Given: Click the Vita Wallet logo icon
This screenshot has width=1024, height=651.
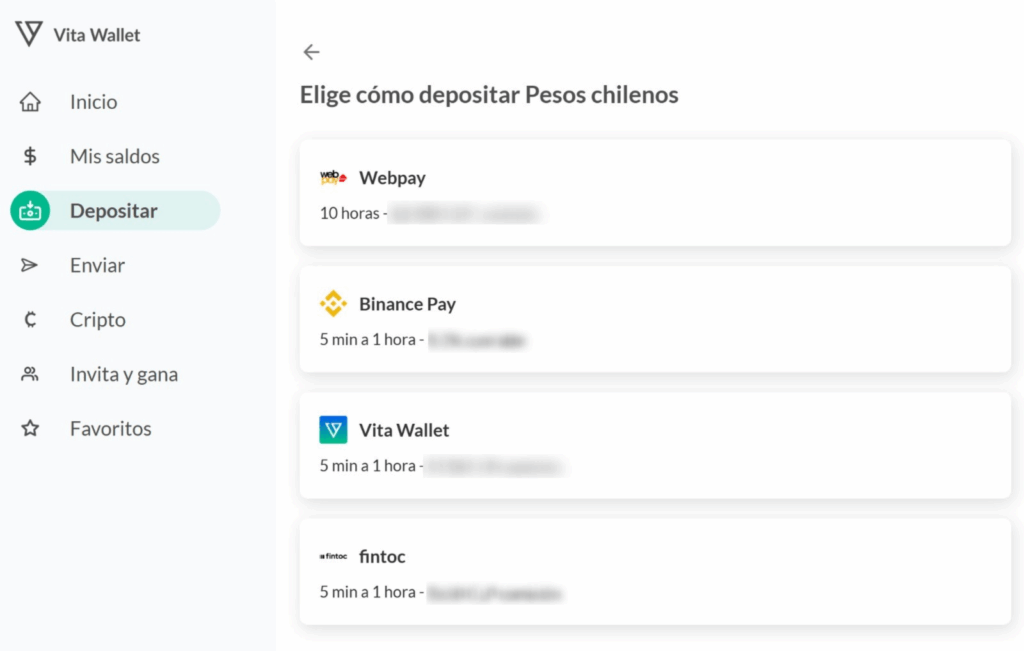Looking at the screenshot, I should point(29,33).
